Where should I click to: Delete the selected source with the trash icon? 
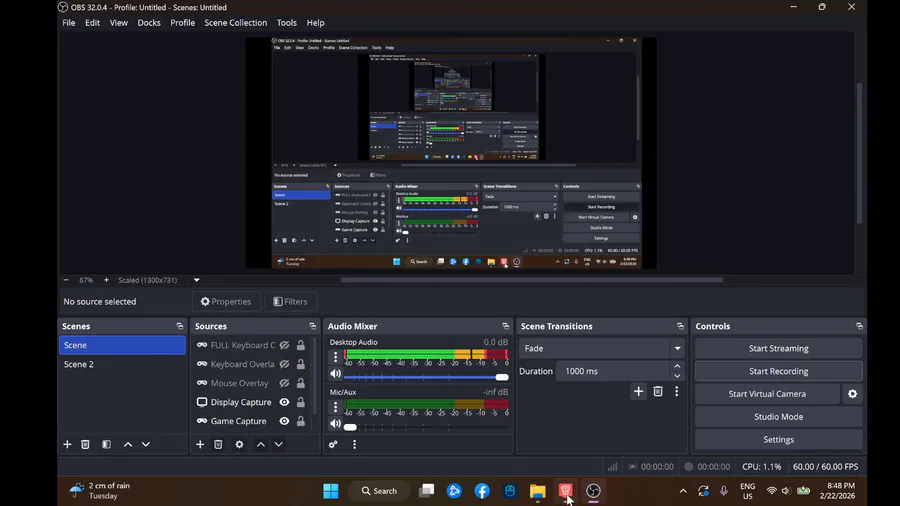point(218,445)
